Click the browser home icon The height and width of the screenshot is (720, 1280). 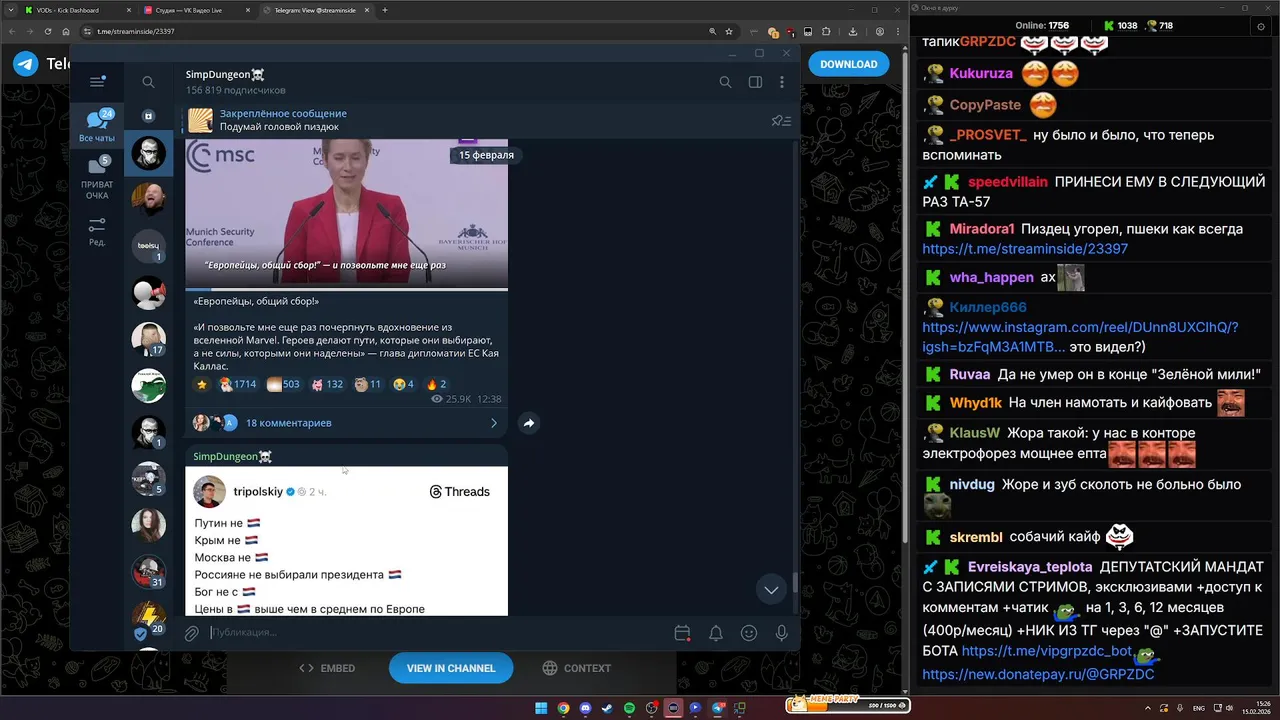point(67,31)
